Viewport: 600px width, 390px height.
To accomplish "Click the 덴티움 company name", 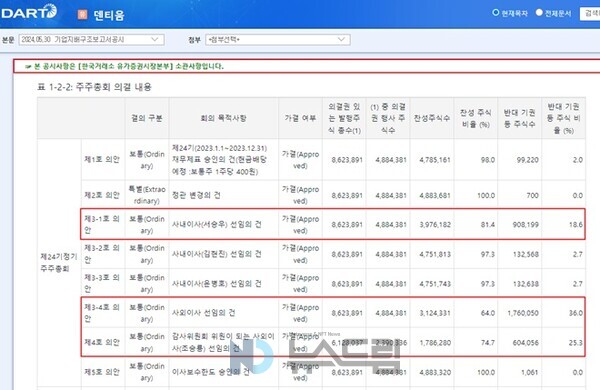I will (x=109, y=15).
